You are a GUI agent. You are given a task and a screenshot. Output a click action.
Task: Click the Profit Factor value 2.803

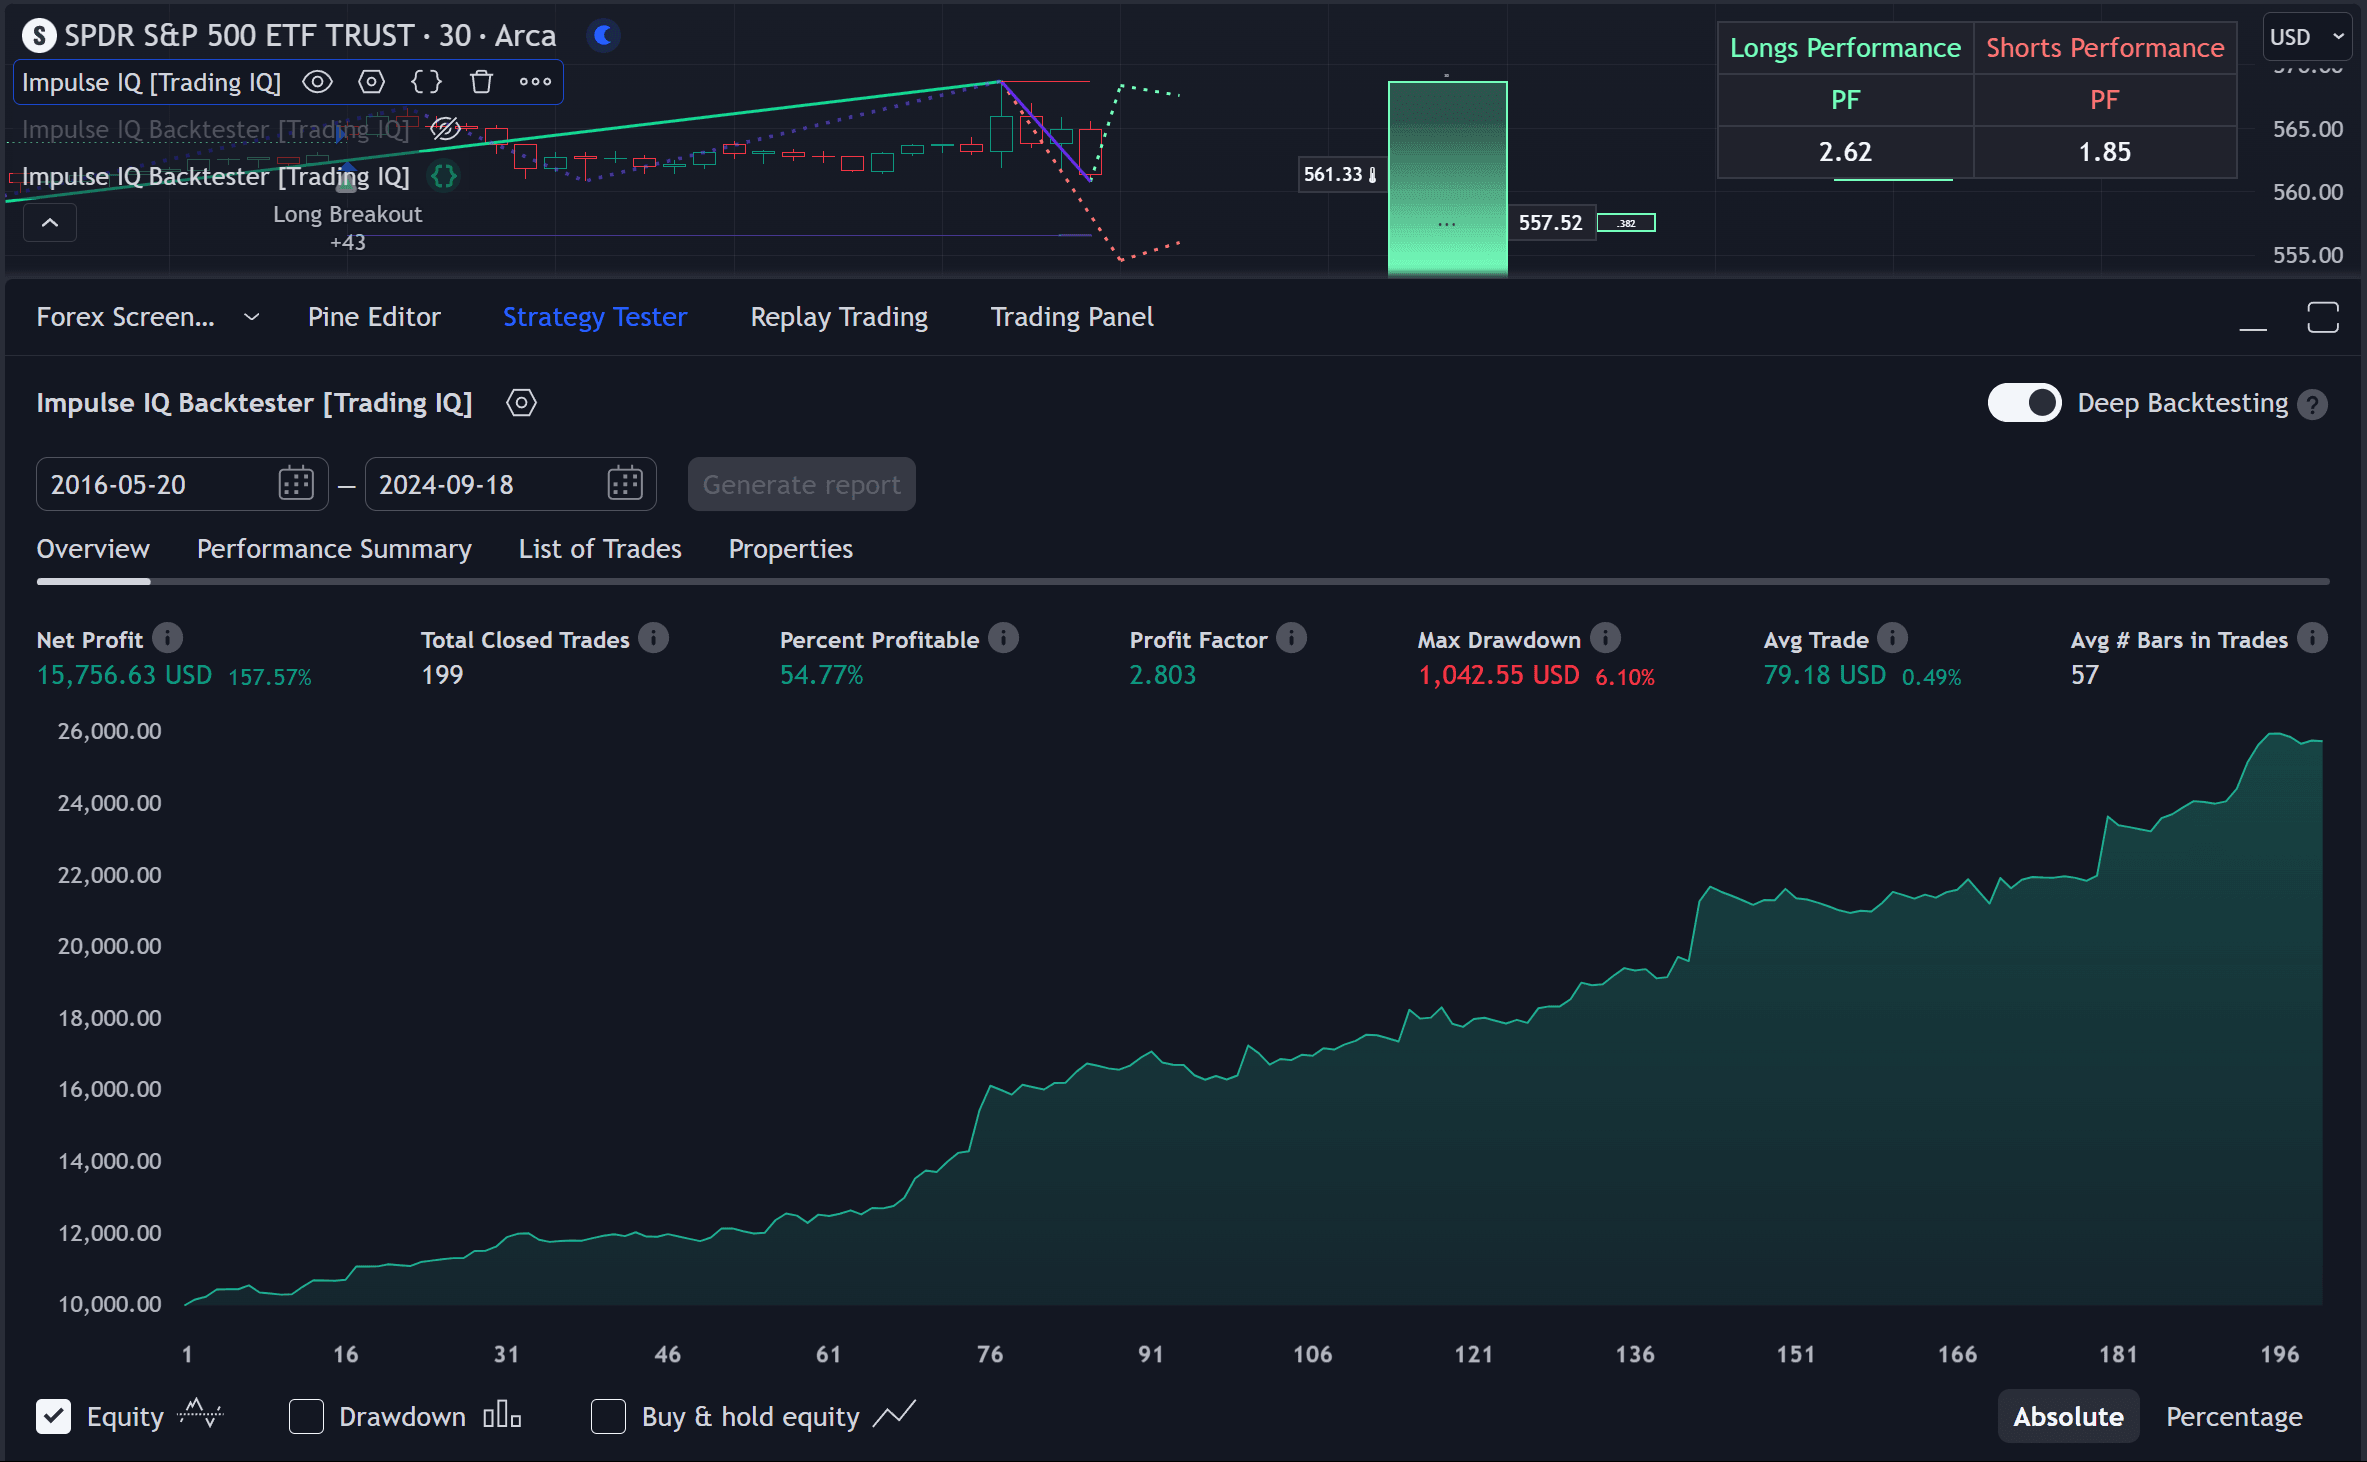click(x=1163, y=676)
